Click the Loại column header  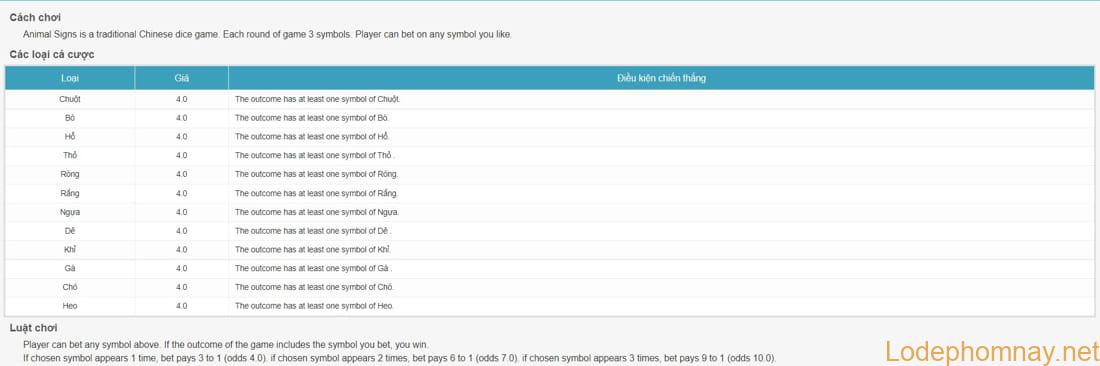(x=69, y=78)
